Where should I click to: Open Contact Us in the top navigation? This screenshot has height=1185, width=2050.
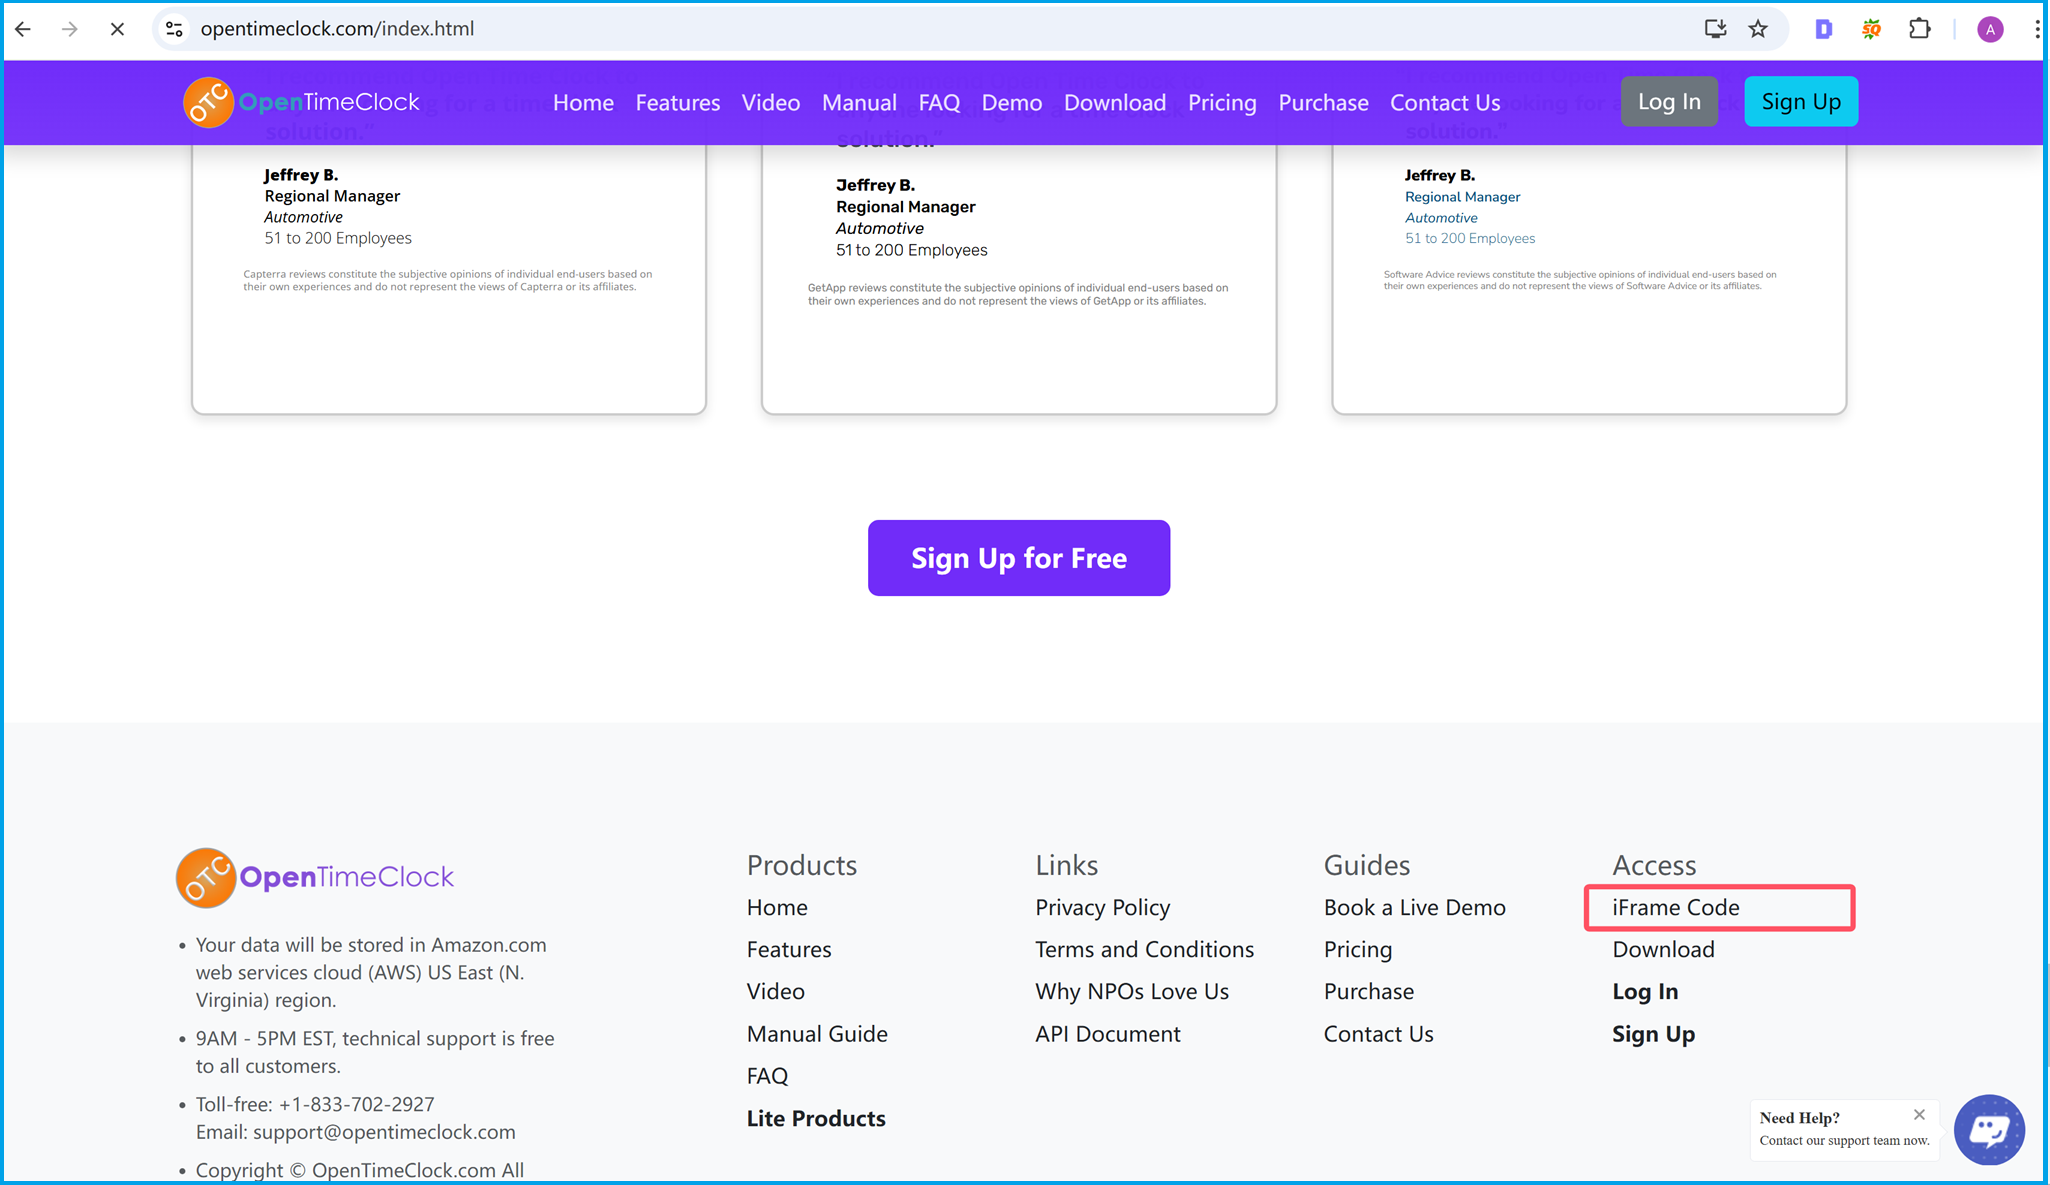pos(1445,102)
